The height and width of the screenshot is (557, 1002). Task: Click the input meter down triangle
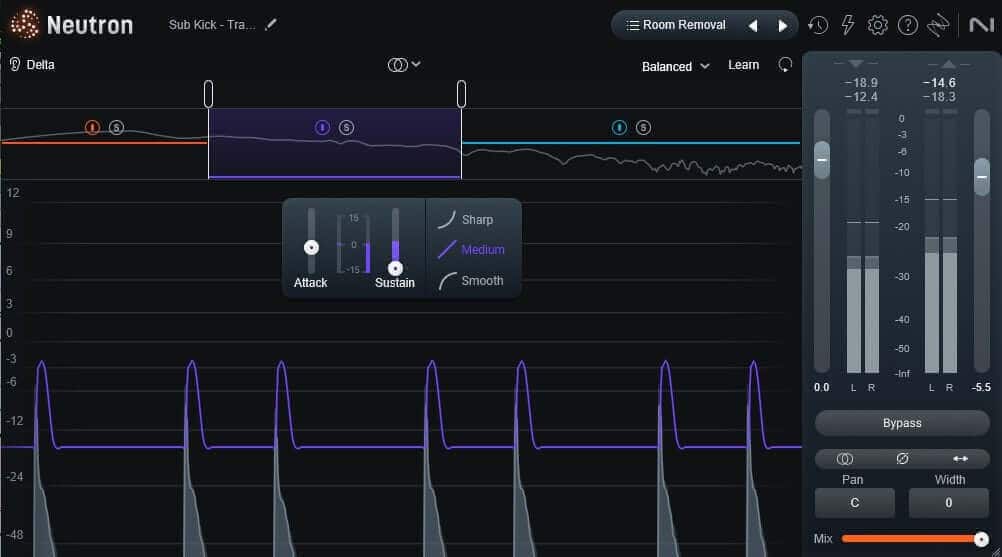856,63
